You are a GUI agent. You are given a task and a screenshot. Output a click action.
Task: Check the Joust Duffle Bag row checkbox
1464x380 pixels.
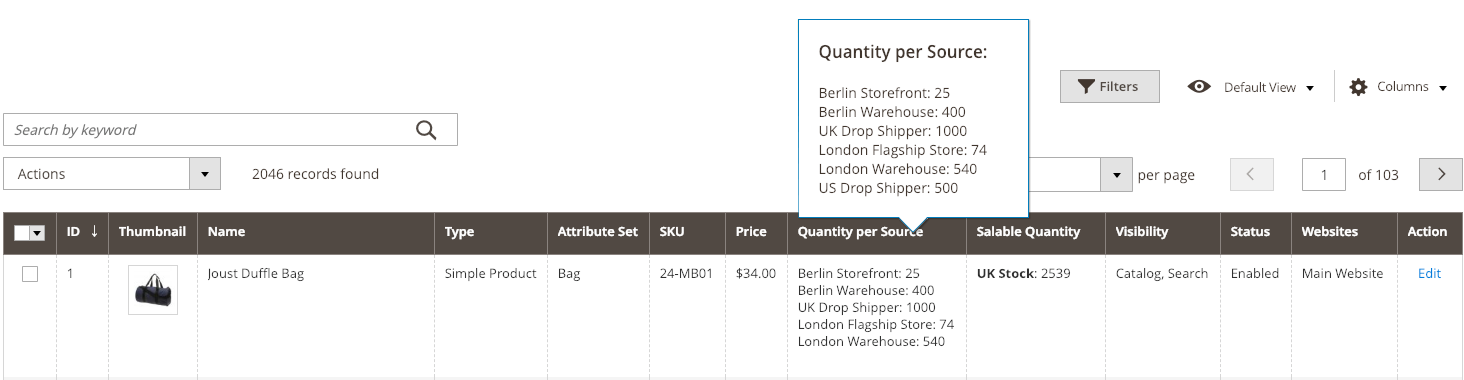(x=30, y=274)
